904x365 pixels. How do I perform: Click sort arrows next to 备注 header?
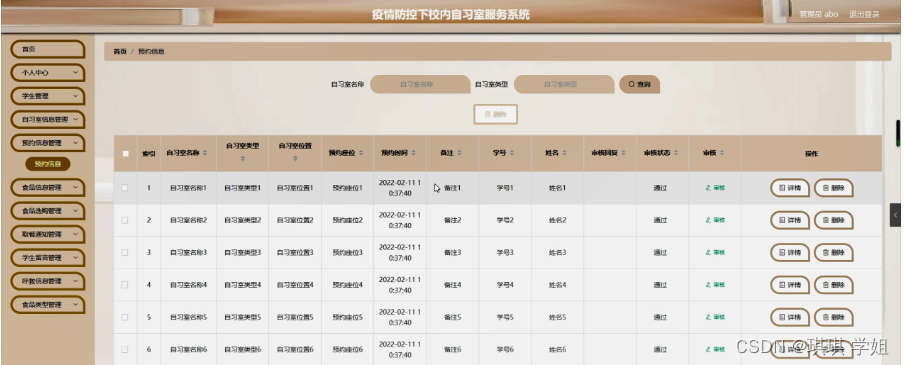459,153
